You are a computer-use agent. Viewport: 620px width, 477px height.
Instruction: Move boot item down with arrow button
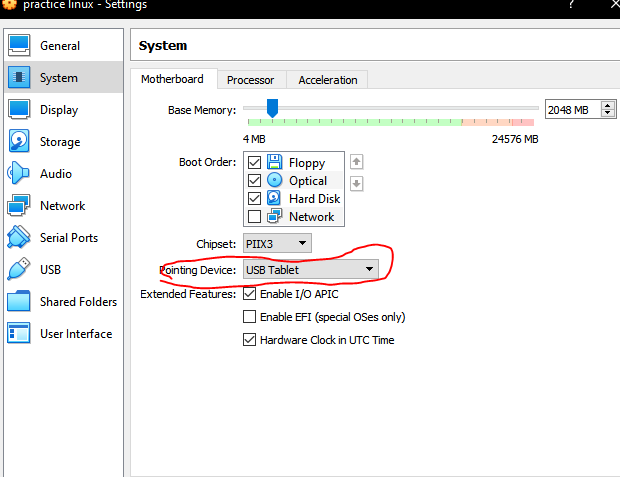click(x=357, y=184)
